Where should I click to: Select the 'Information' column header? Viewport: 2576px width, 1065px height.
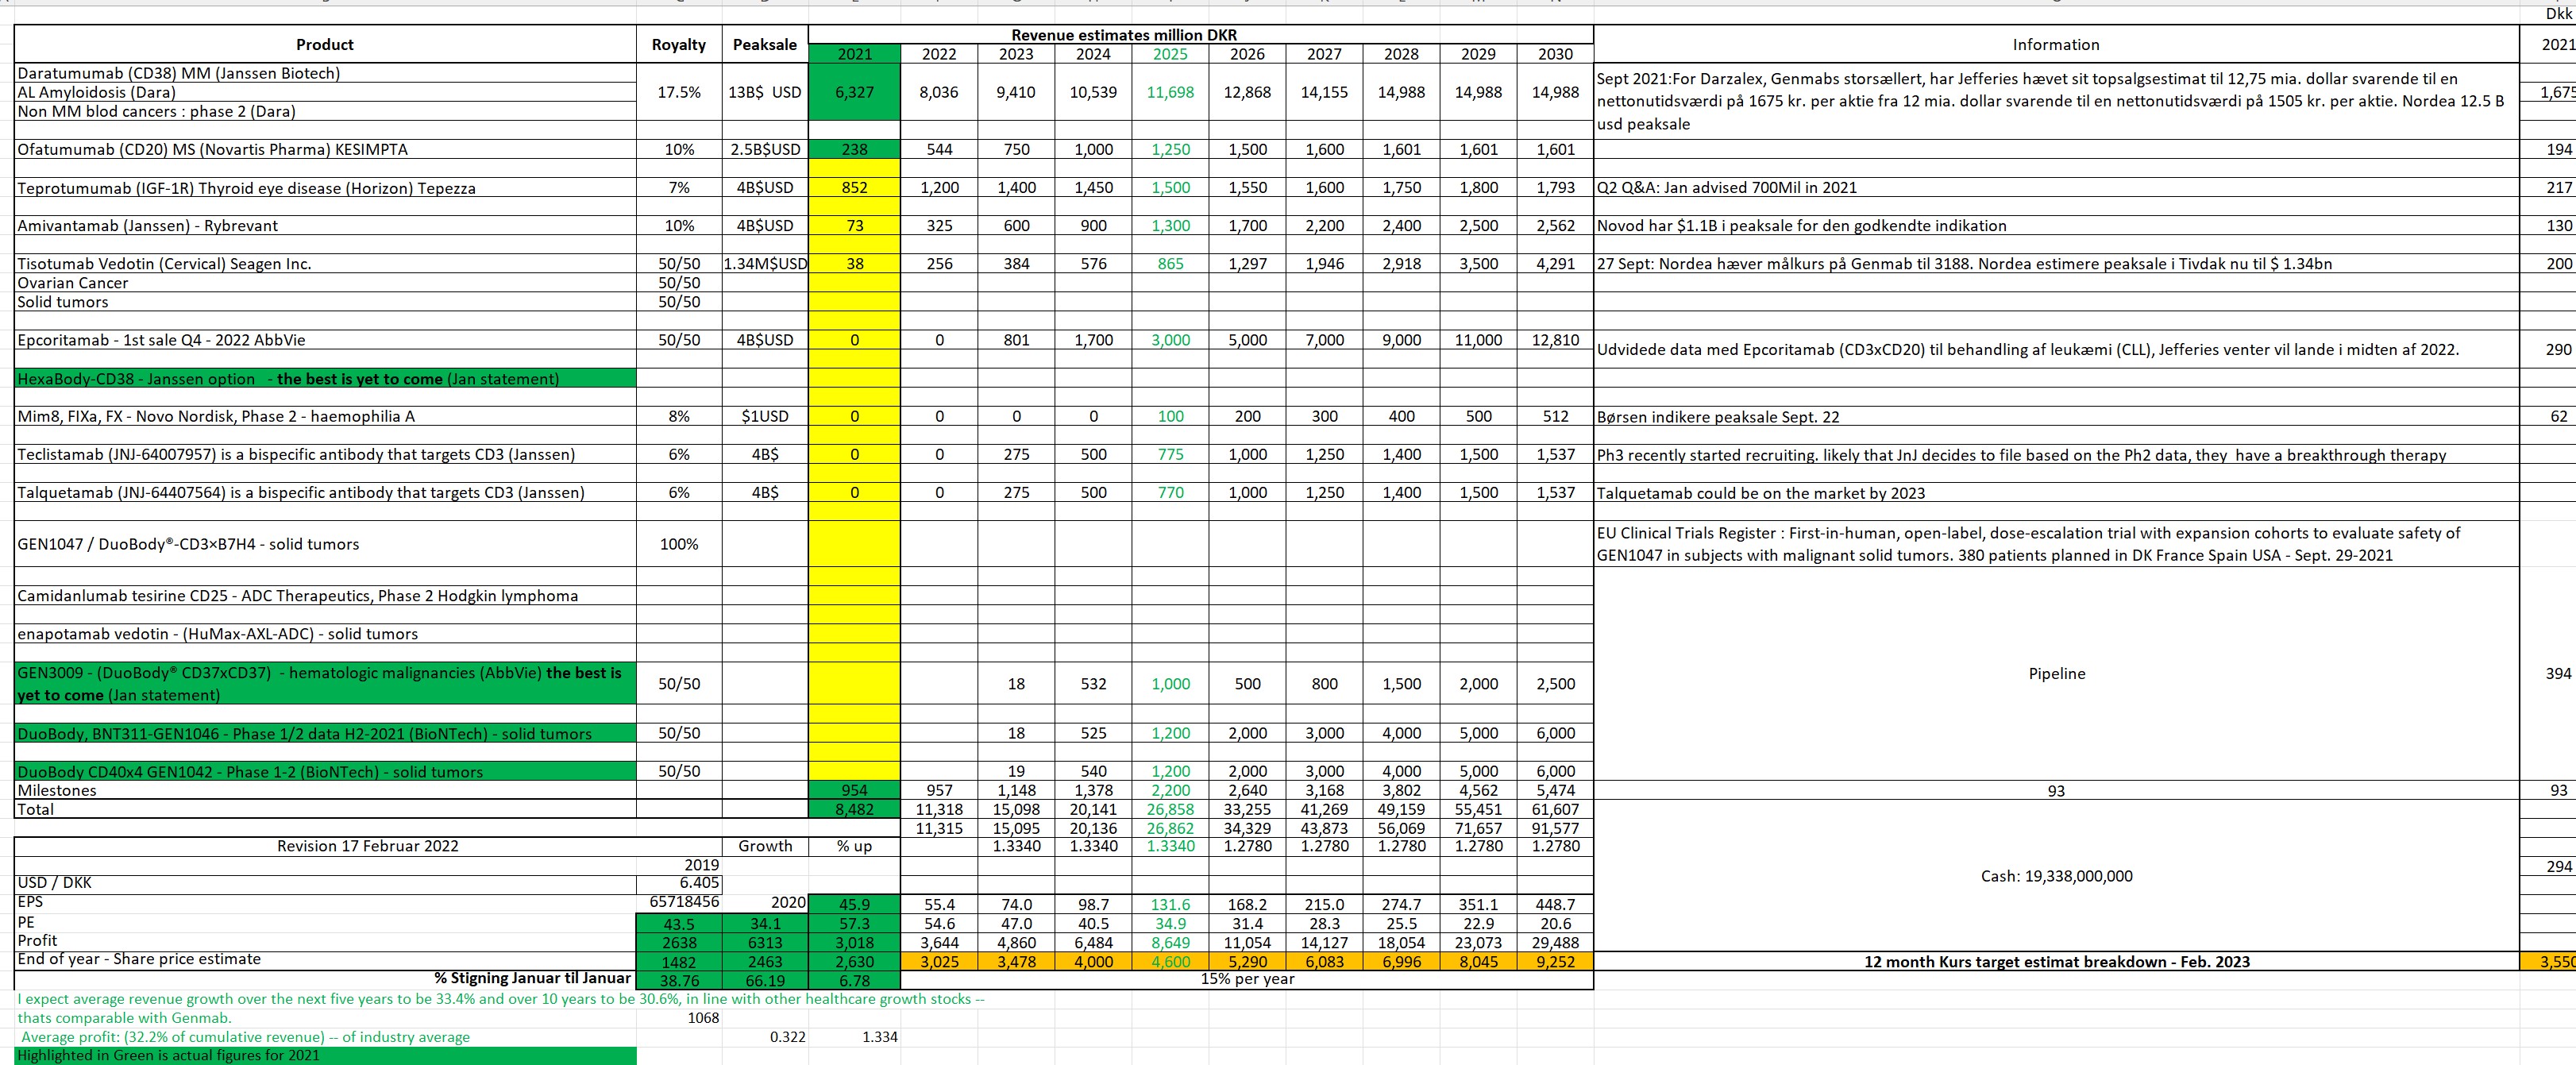click(2056, 44)
